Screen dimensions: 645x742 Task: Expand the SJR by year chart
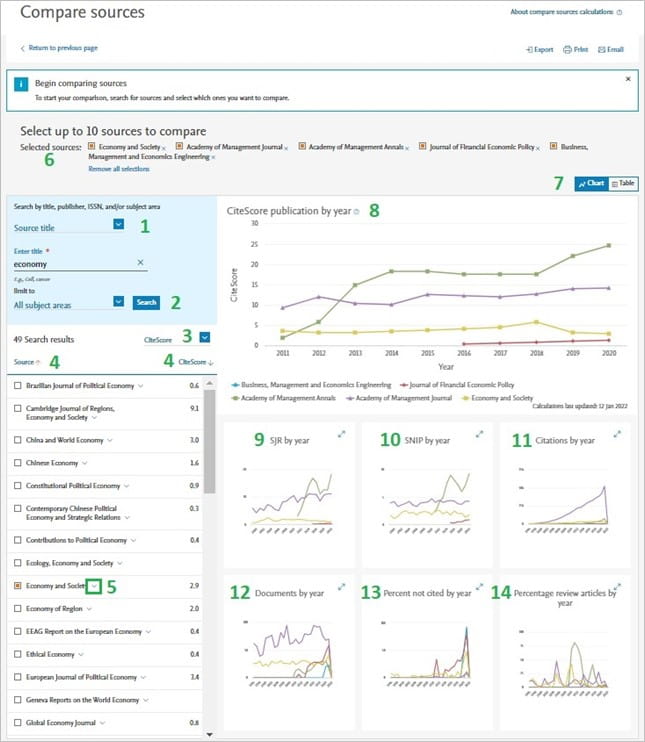[341, 434]
